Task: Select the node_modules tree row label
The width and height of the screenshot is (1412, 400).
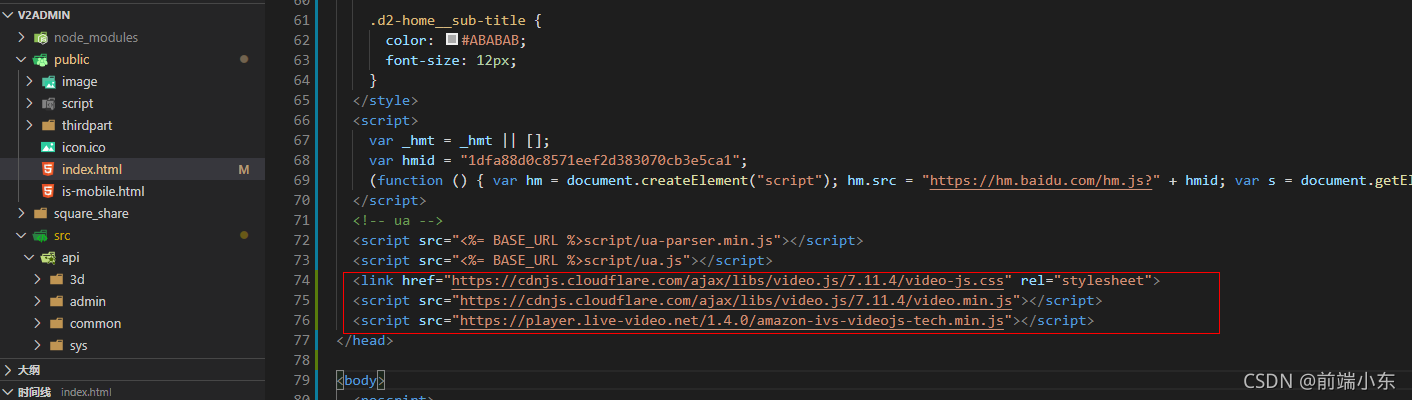Action: [x=96, y=37]
